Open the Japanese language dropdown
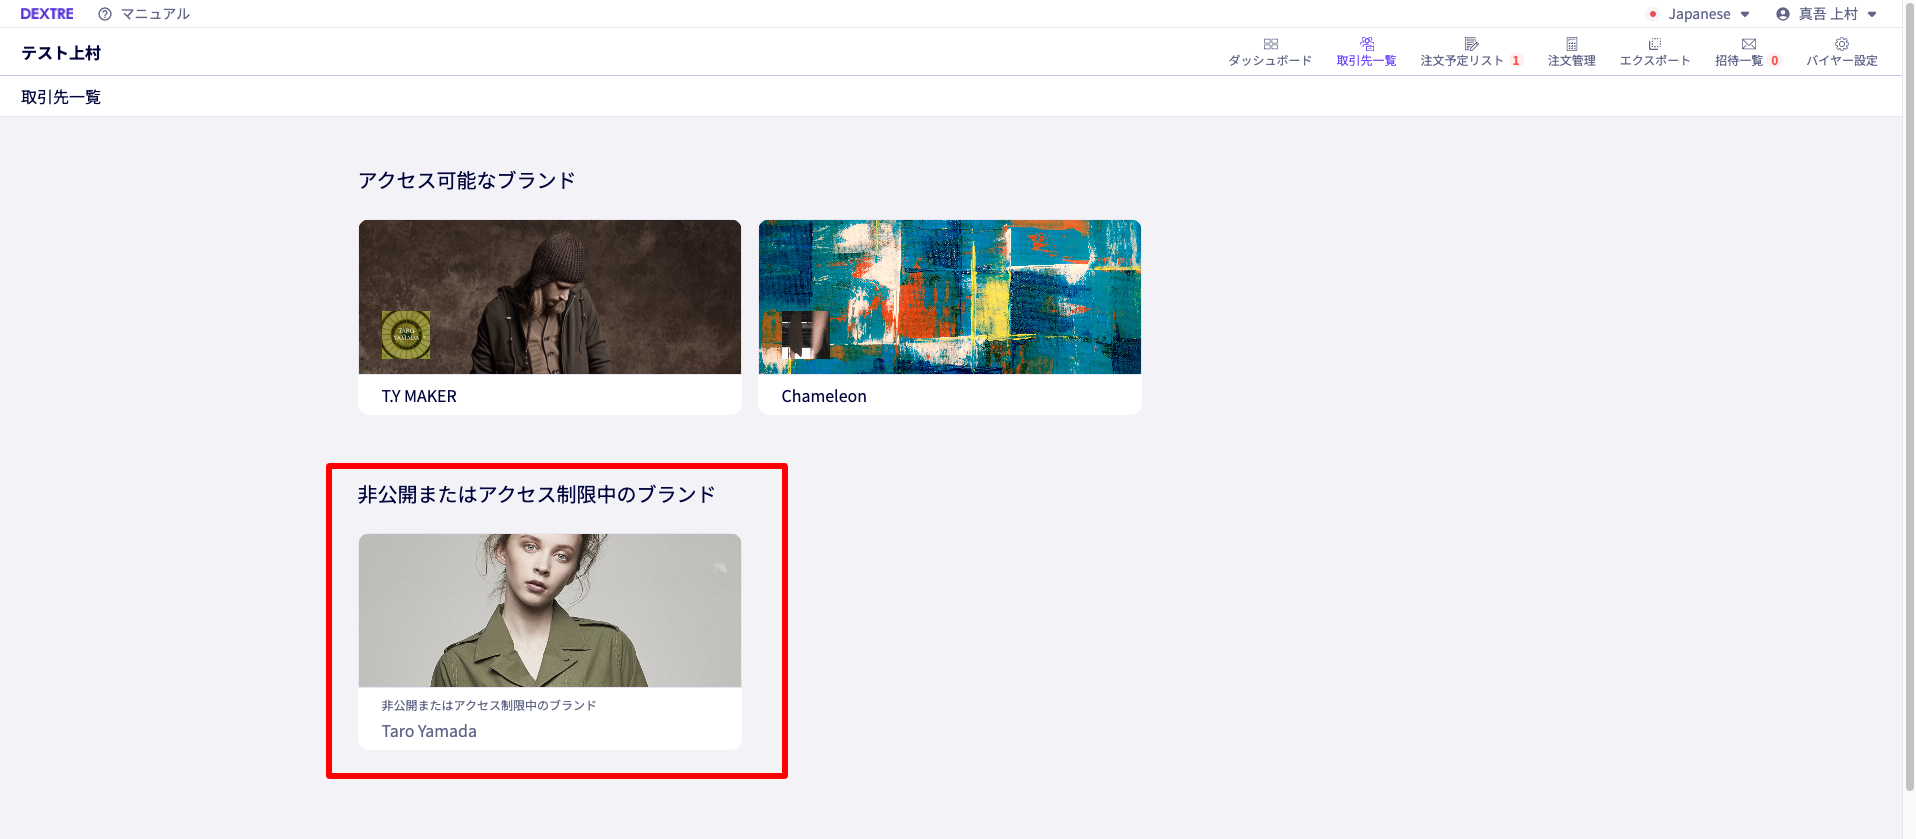Viewport: 1916px width, 839px height. point(1708,14)
